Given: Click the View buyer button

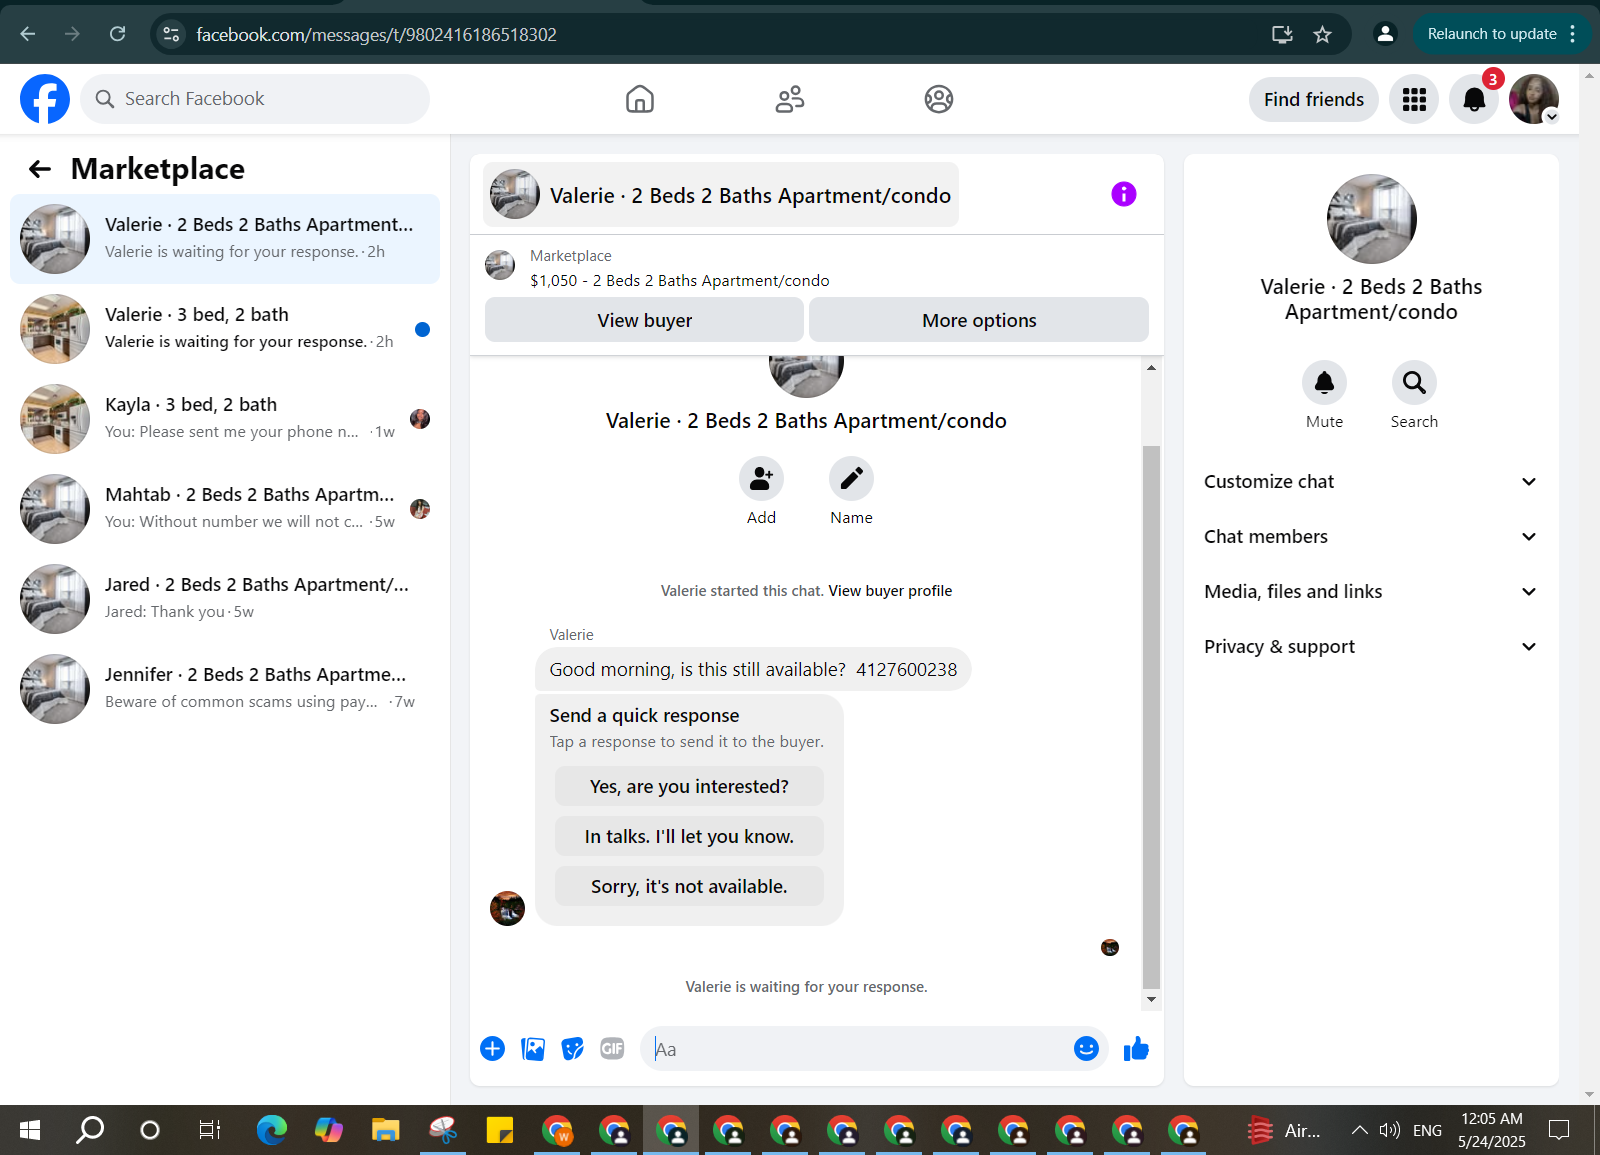Looking at the screenshot, I should 644,320.
